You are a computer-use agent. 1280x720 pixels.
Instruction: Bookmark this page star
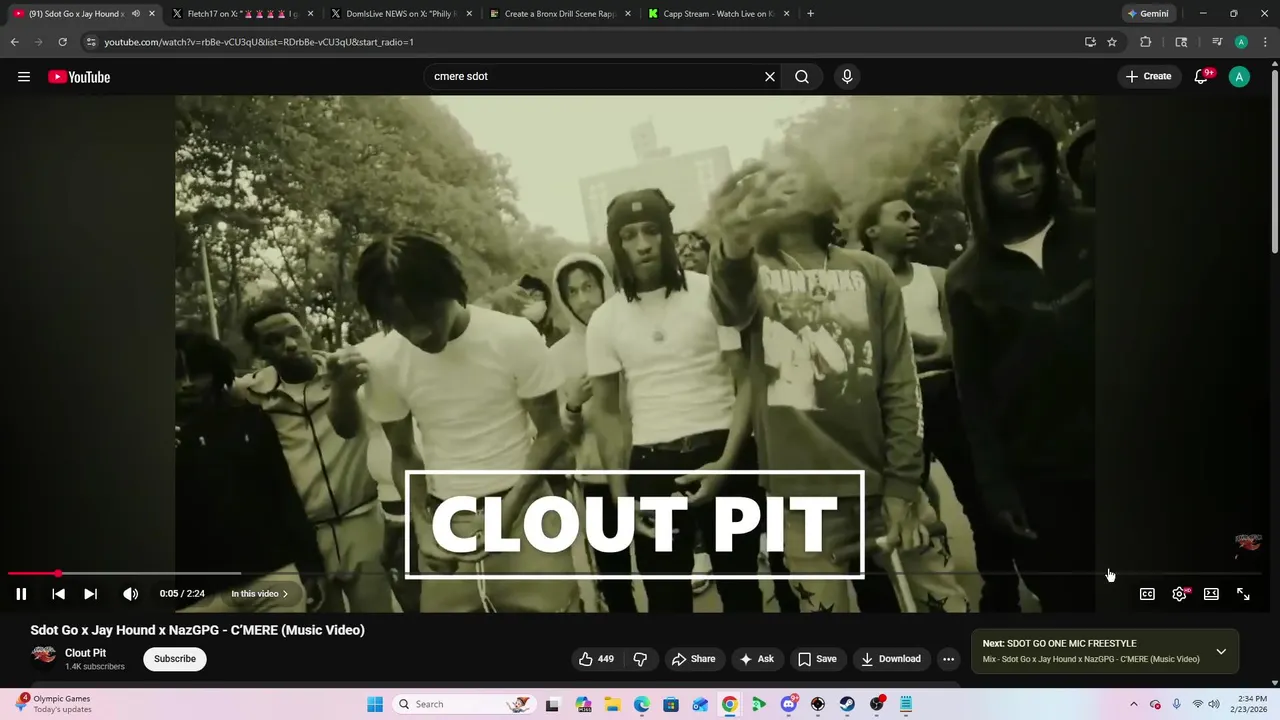coord(1112,42)
